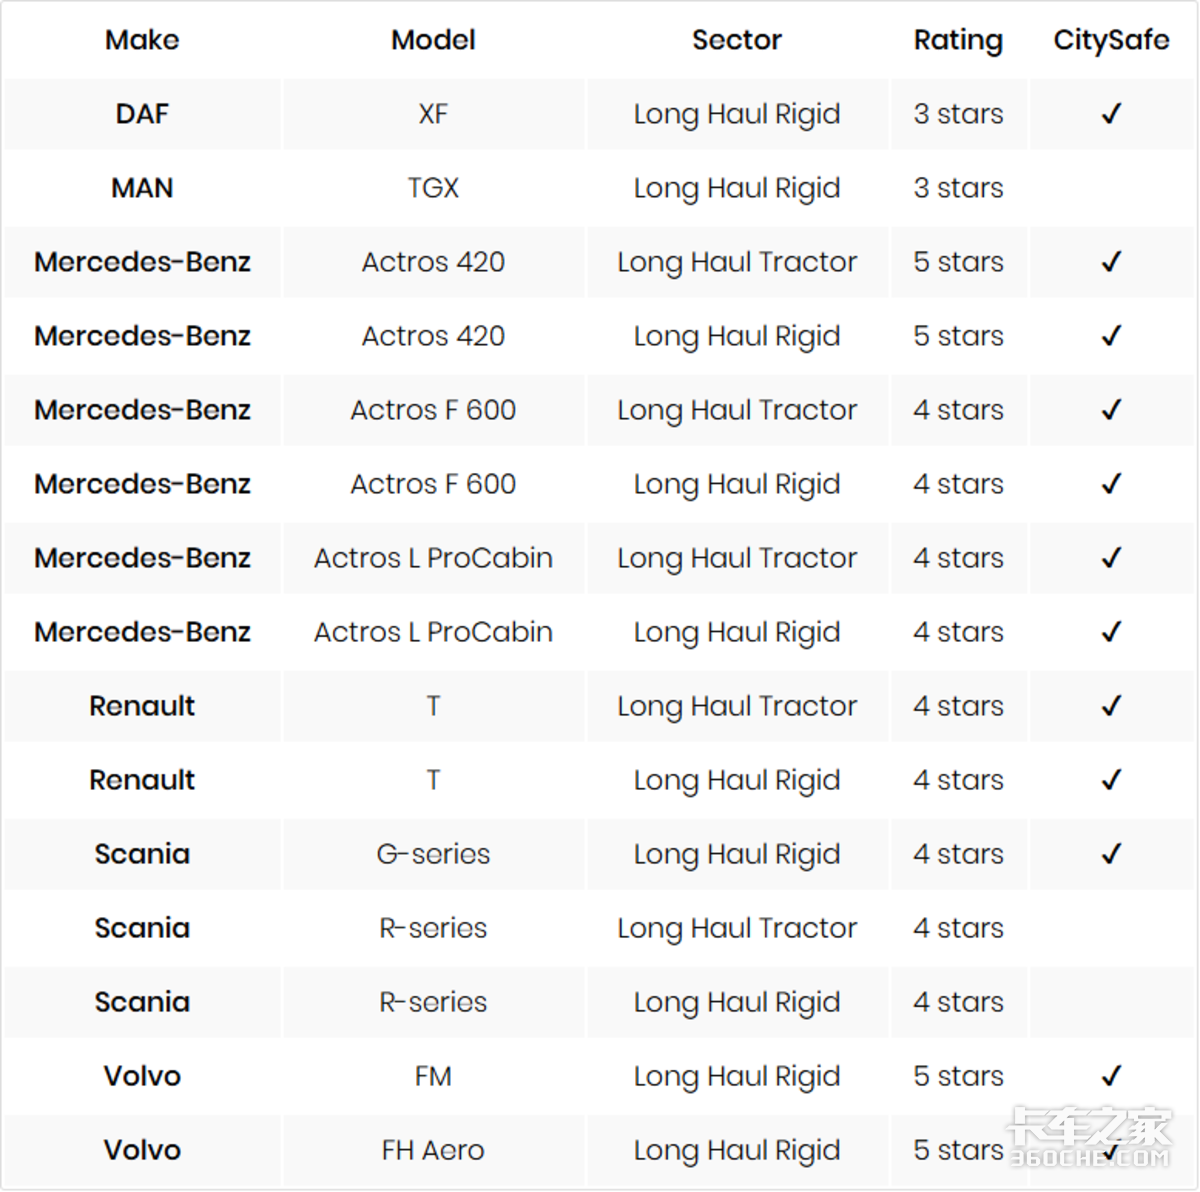Select the Make column header

pos(142,40)
